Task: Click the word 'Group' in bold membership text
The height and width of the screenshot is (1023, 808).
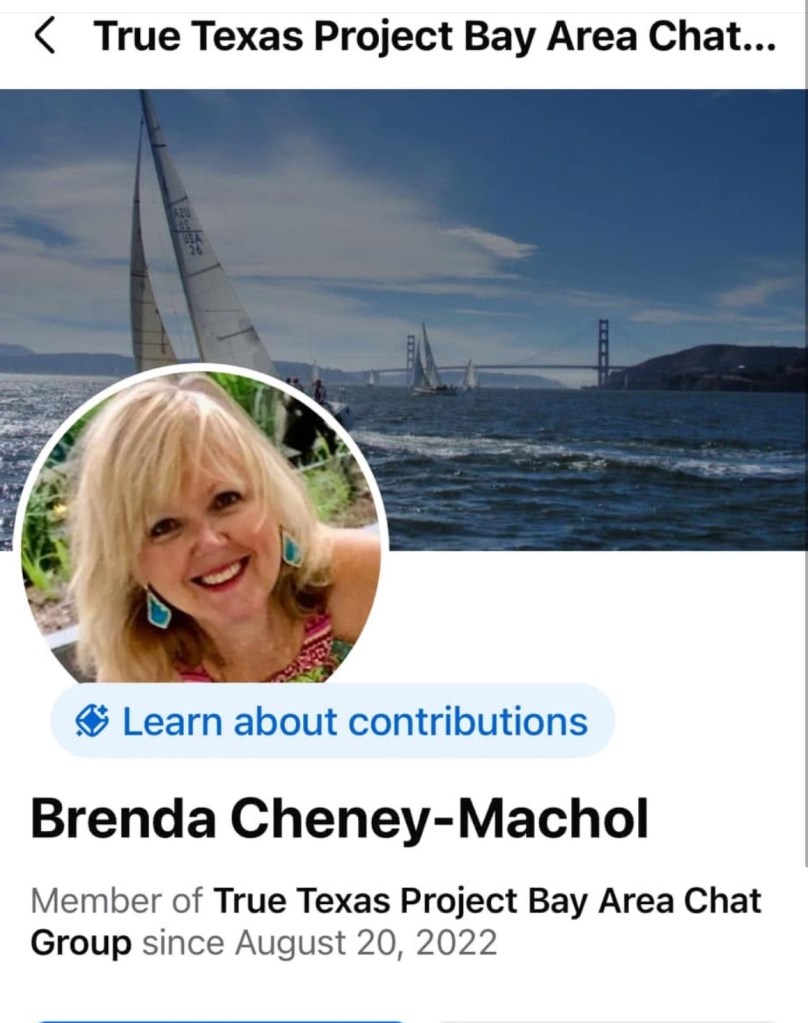Action: pyautogui.click(x=81, y=943)
